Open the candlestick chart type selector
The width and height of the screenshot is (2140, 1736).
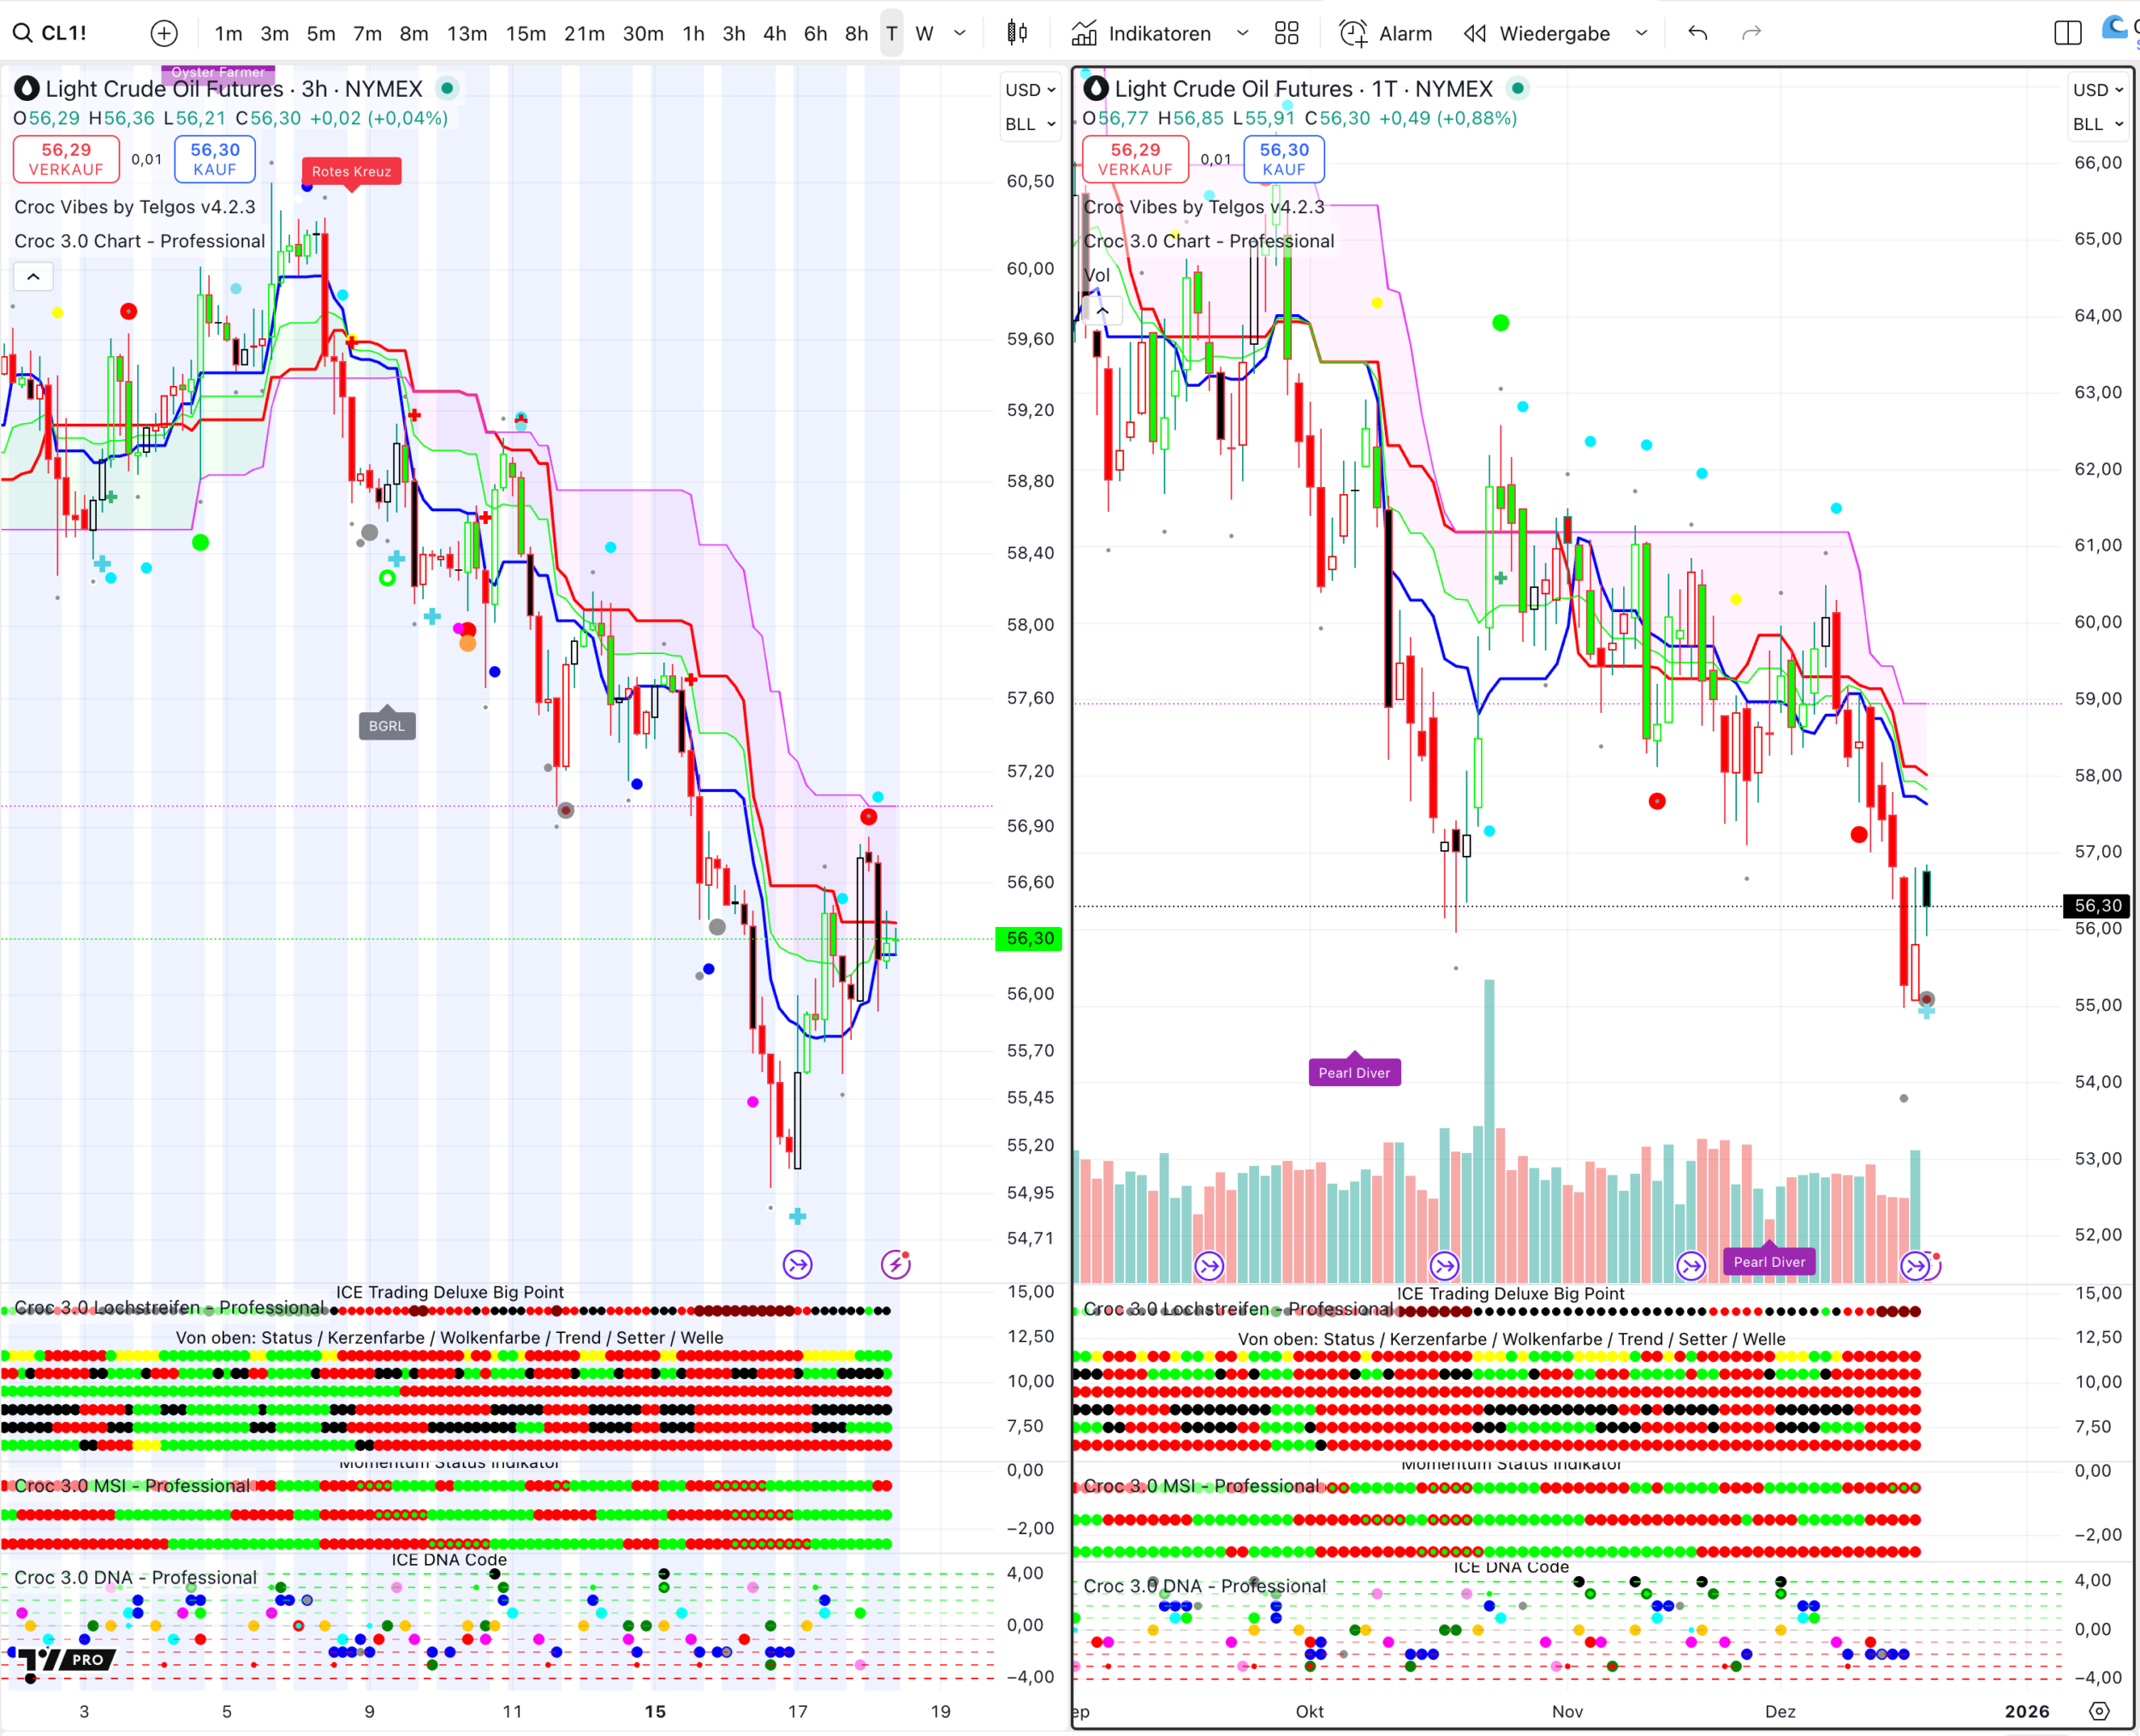(1017, 33)
